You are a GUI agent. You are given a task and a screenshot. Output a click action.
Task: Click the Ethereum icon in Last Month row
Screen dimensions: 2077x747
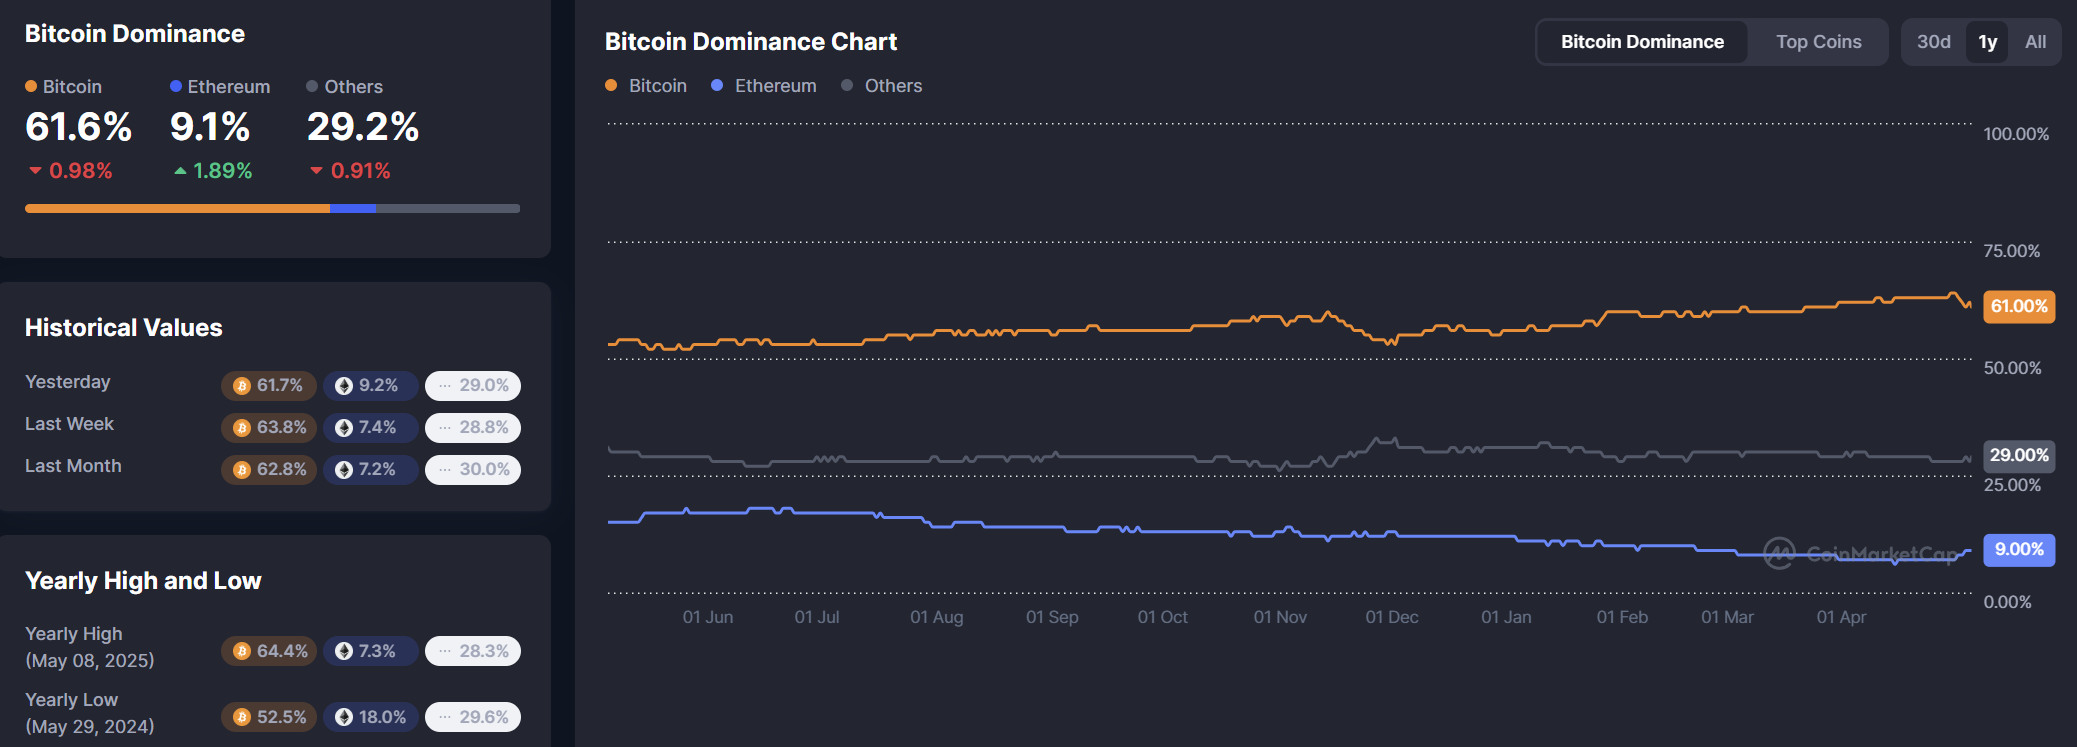(344, 470)
